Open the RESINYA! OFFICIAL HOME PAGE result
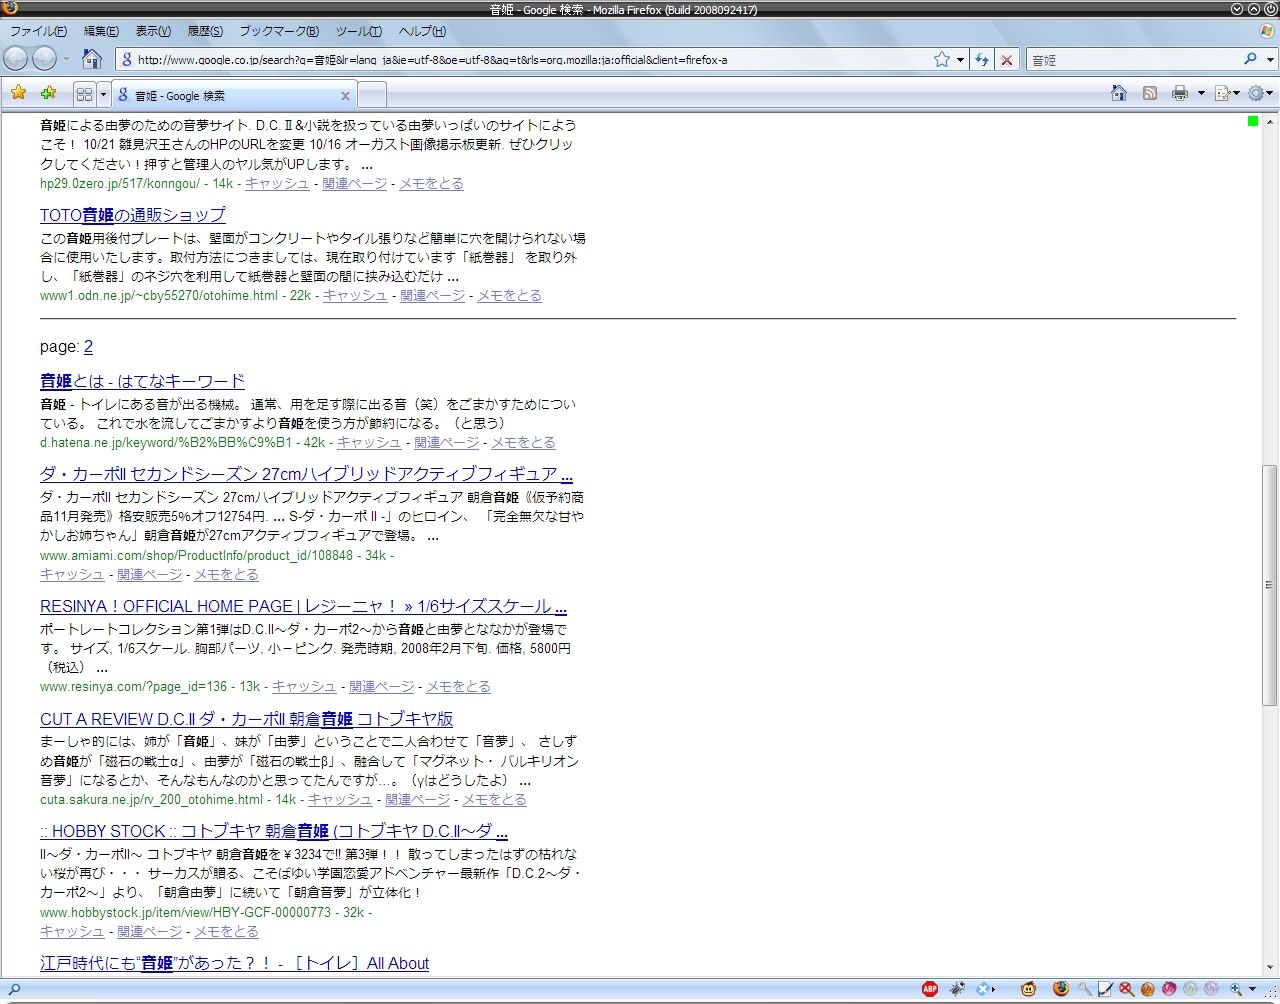Screen dimensions: 1280x1004 point(303,606)
